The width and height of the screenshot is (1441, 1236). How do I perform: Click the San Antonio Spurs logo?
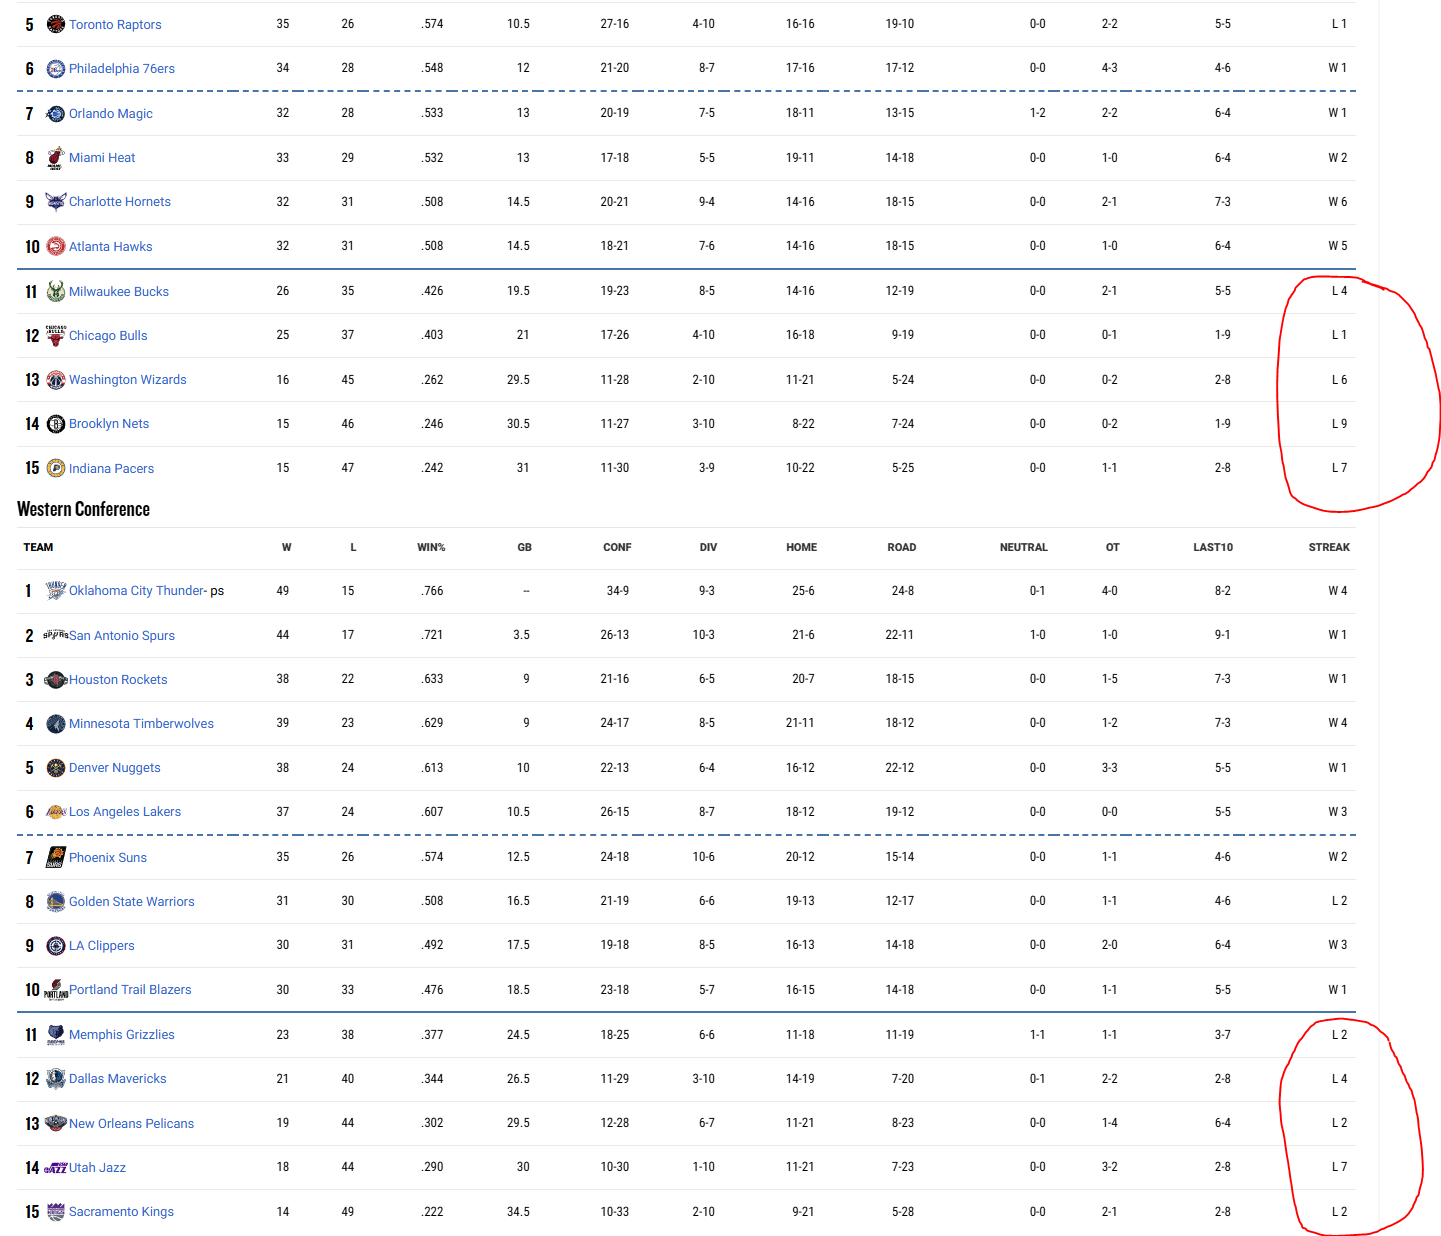pyautogui.click(x=56, y=635)
